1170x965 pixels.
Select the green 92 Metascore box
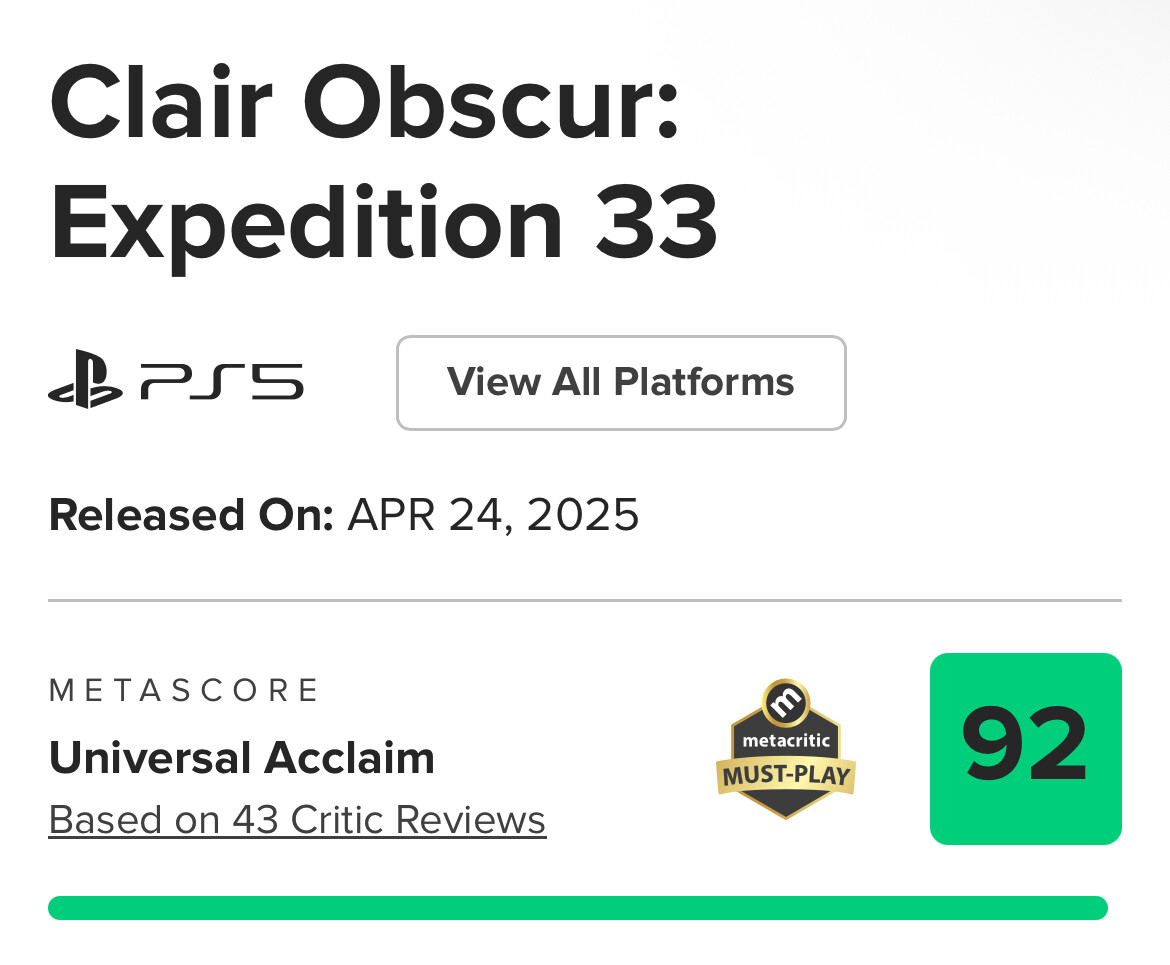(x=1025, y=748)
